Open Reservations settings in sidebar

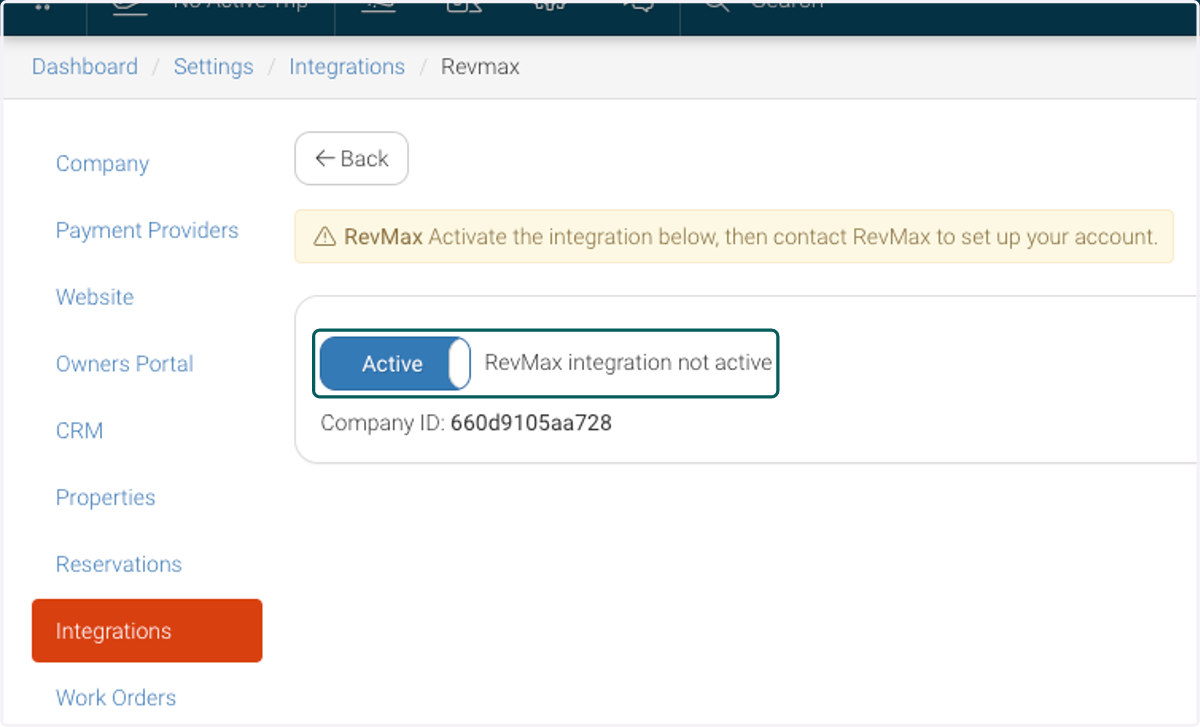(x=119, y=564)
